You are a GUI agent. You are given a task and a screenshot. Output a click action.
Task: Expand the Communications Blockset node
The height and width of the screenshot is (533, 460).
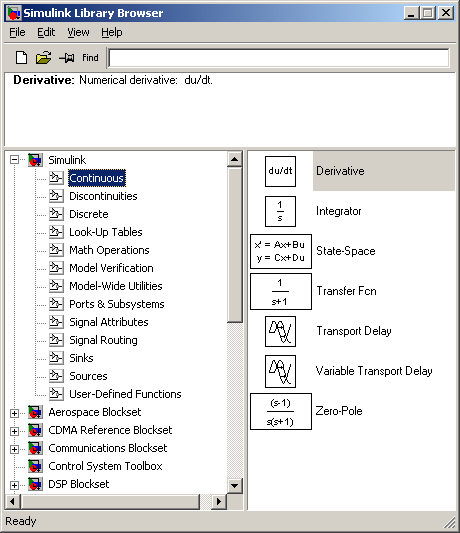(x=14, y=449)
